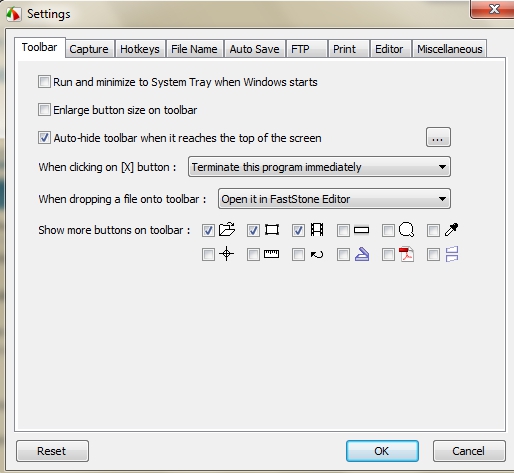514x473 pixels.
Task: Open the Auto Save tab
Action: [254, 49]
